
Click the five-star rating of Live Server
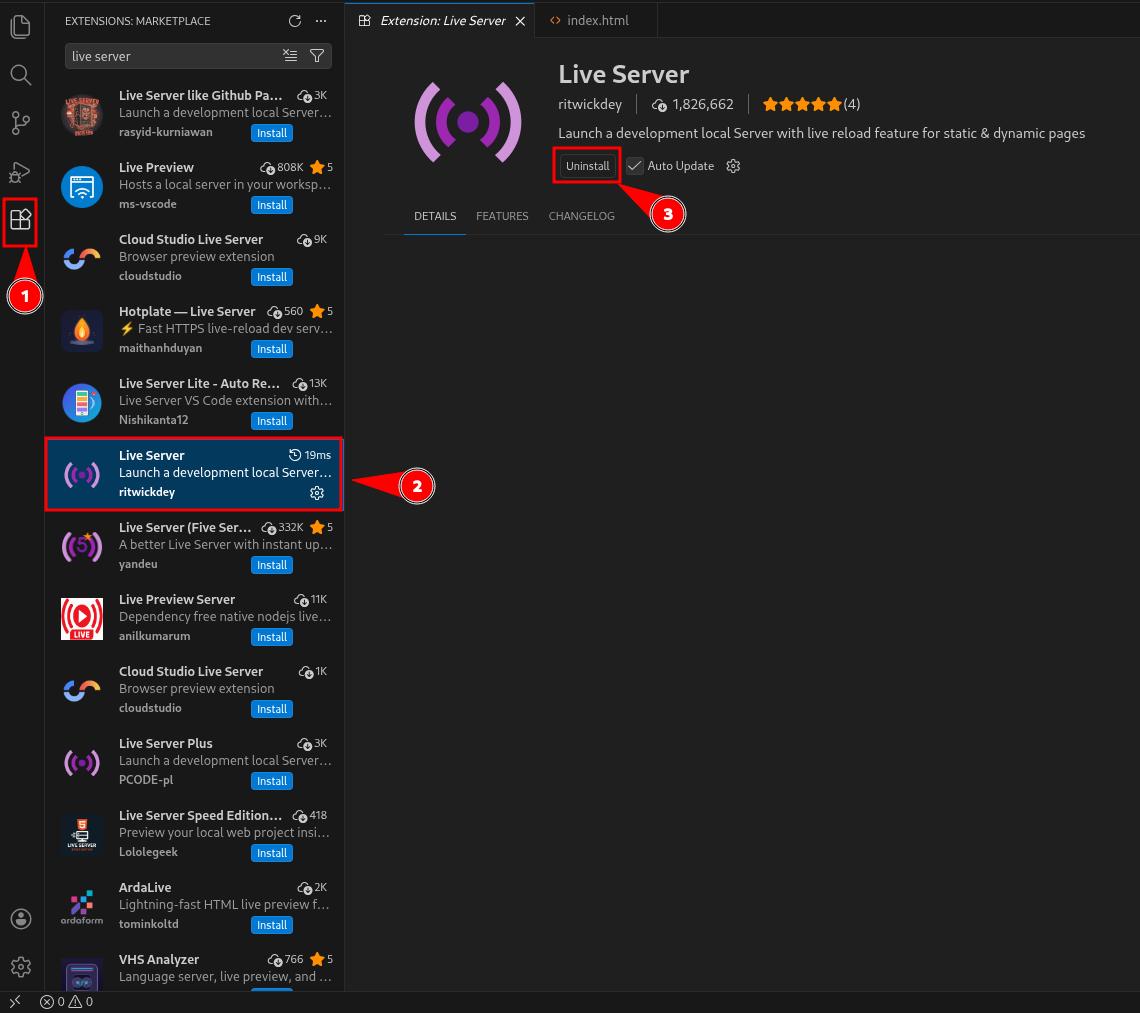(801, 104)
